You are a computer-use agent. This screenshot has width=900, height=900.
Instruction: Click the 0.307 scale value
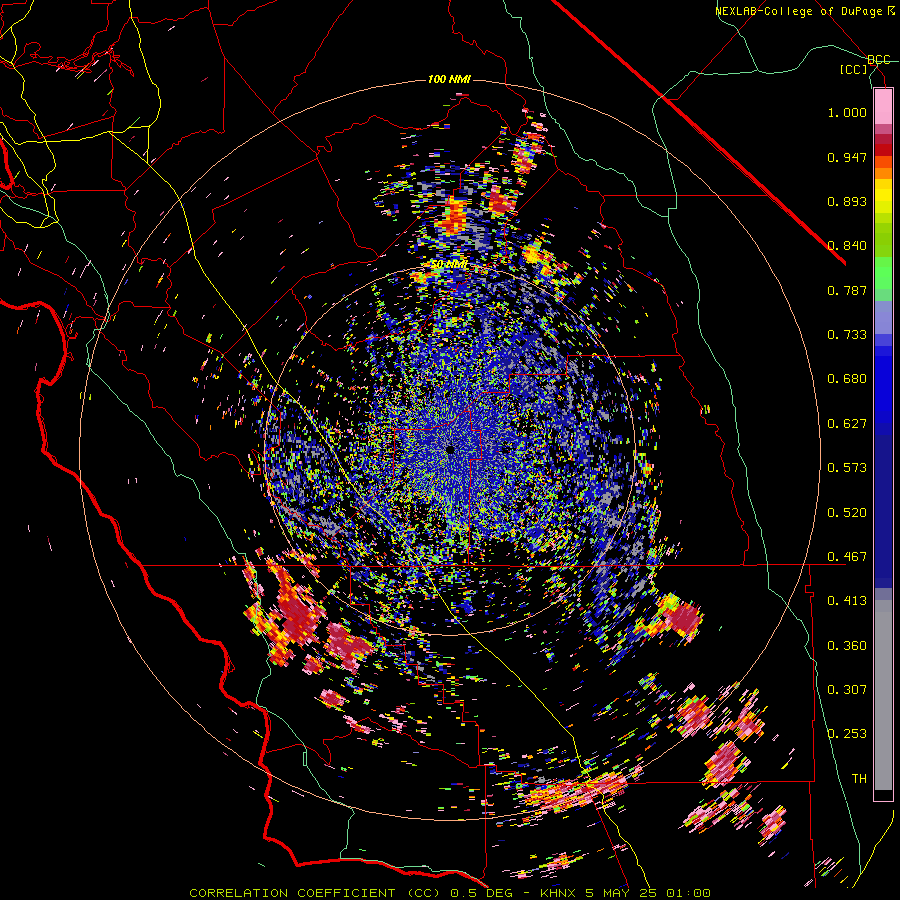click(x=847, y=690)
